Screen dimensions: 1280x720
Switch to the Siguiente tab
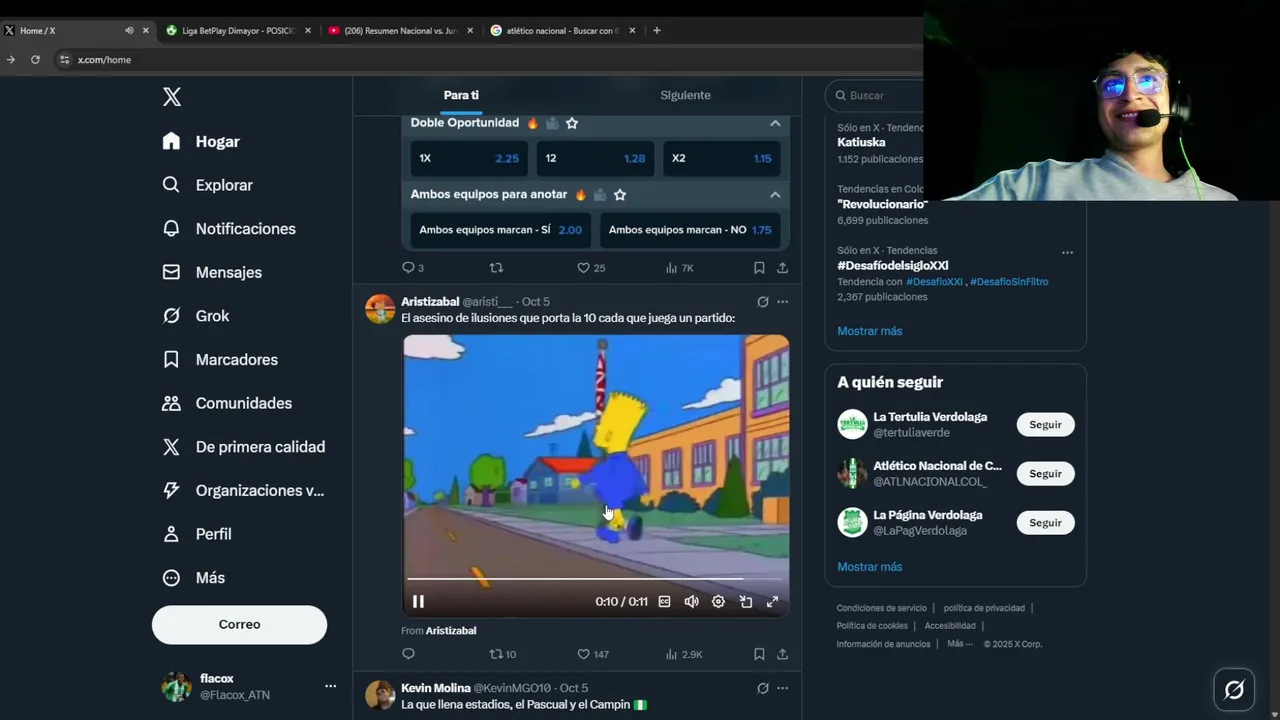pos(685,95)
